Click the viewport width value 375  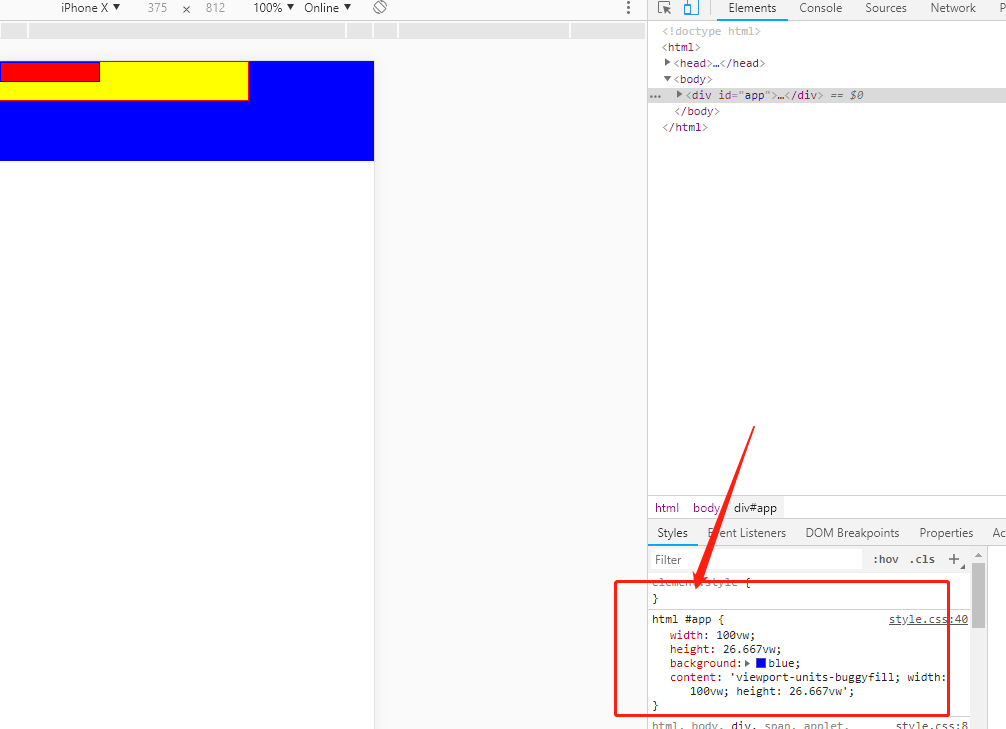157,8
